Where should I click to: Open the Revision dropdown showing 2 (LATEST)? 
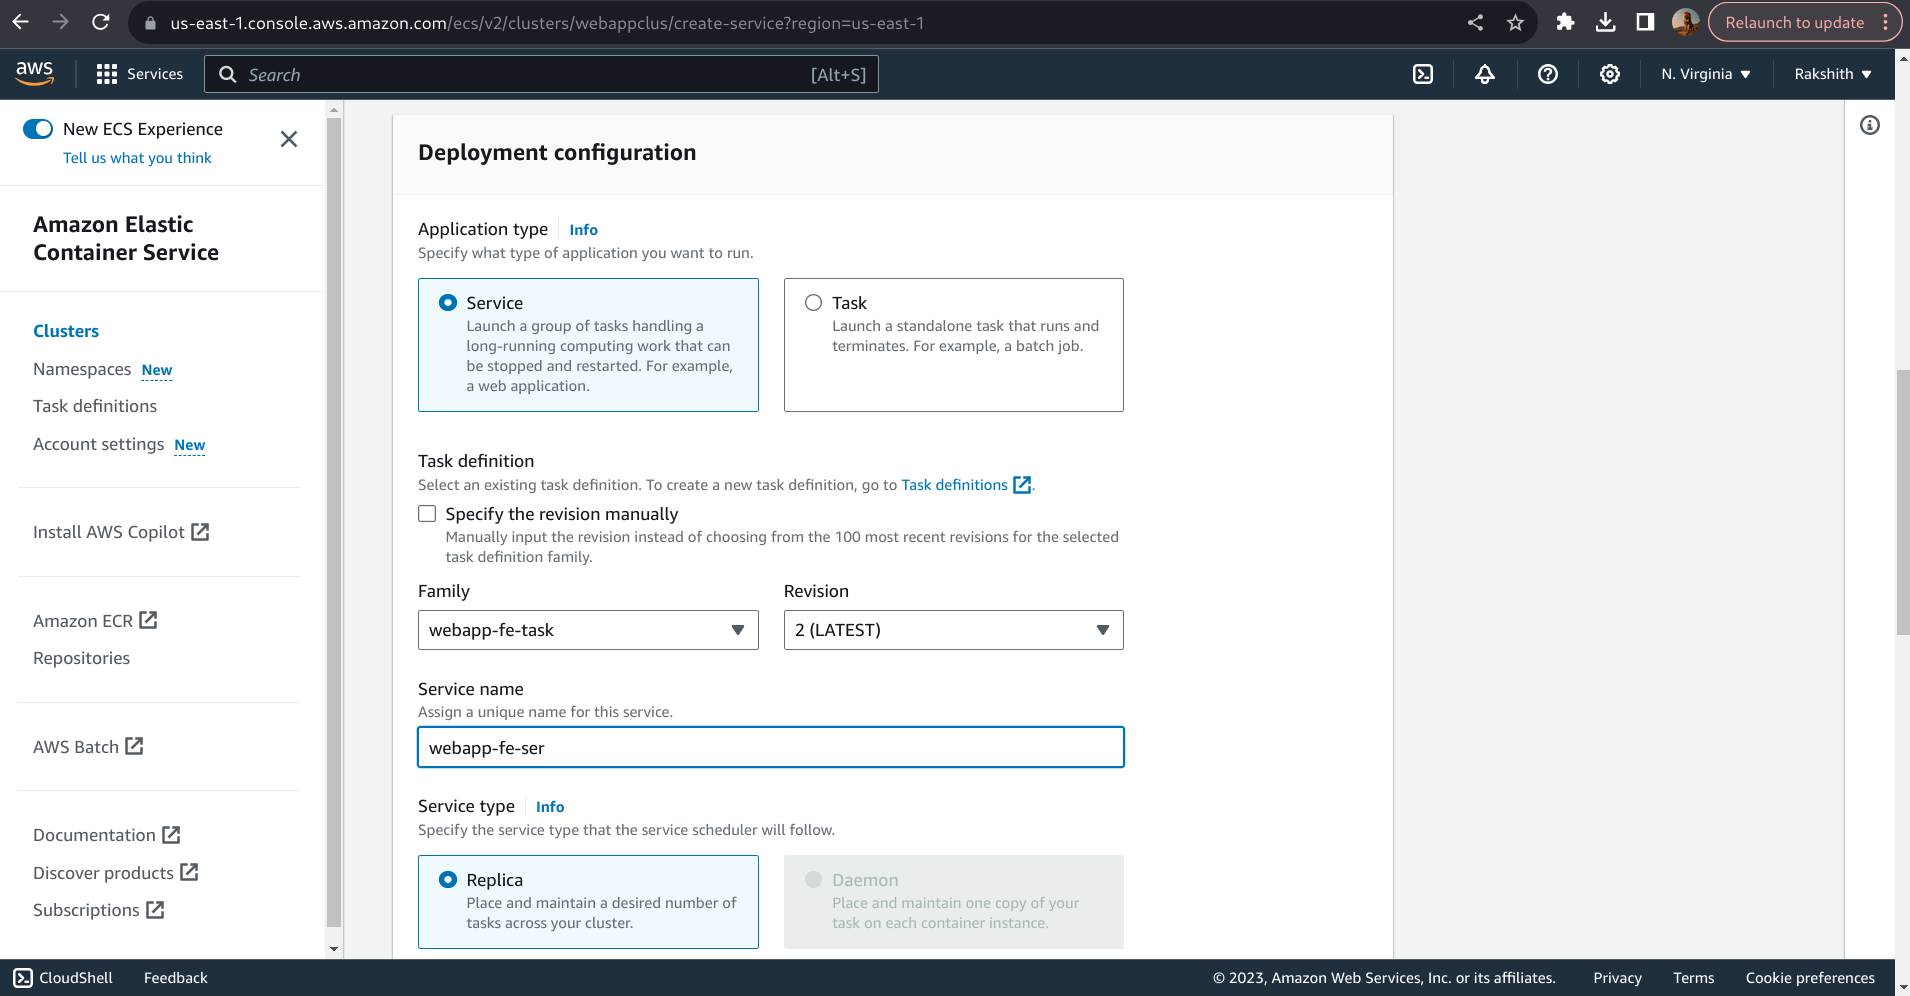point(953,630)
